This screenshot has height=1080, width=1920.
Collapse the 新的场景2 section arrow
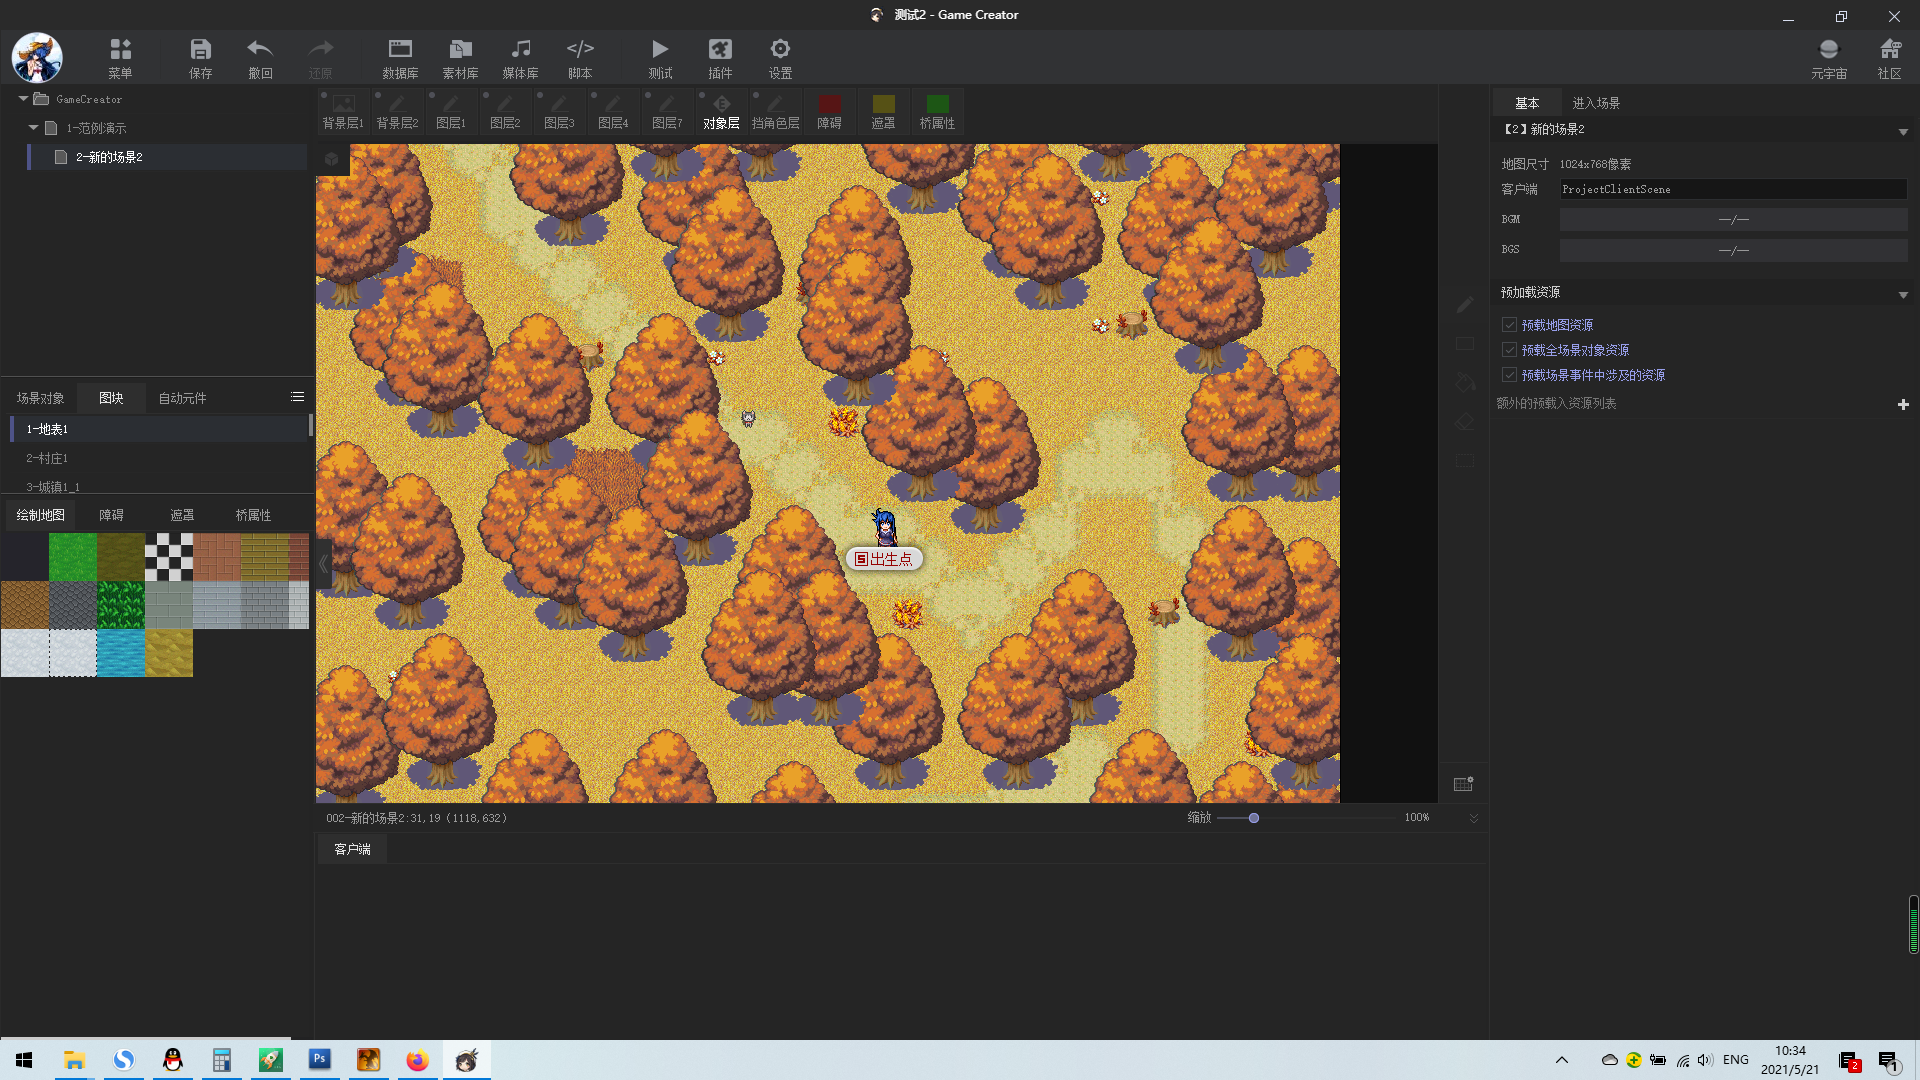click(x=1903, y=132)
